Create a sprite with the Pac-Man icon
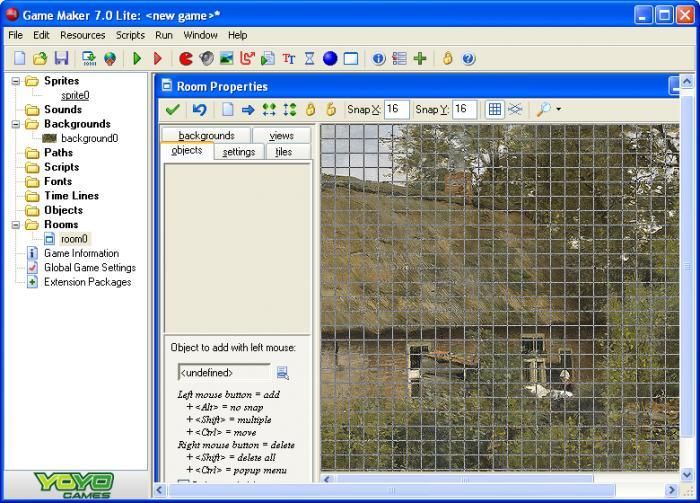 (x=186, y=59)
